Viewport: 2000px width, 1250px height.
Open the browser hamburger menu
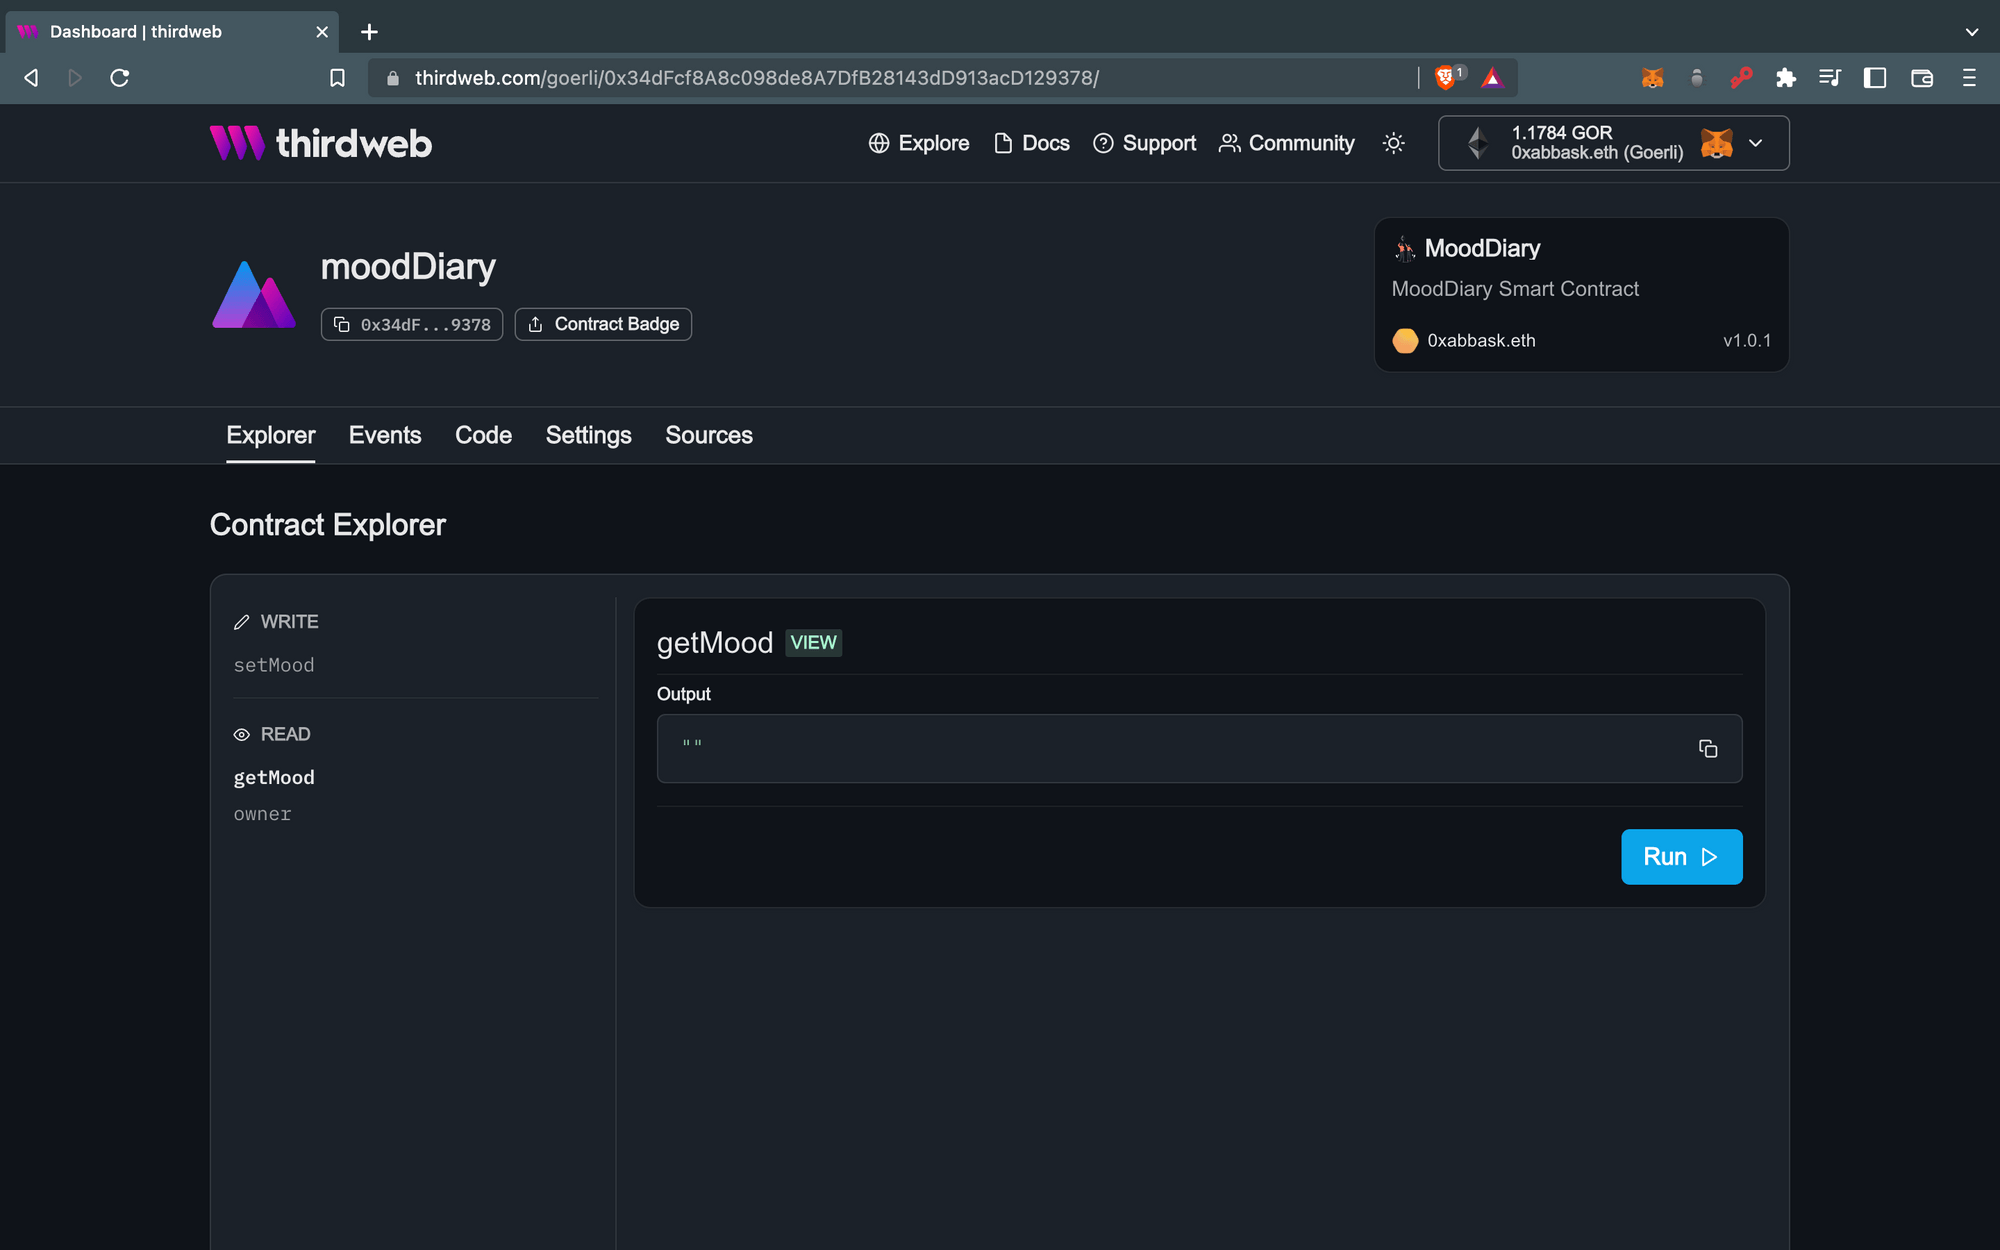(x=1968, y=77)
